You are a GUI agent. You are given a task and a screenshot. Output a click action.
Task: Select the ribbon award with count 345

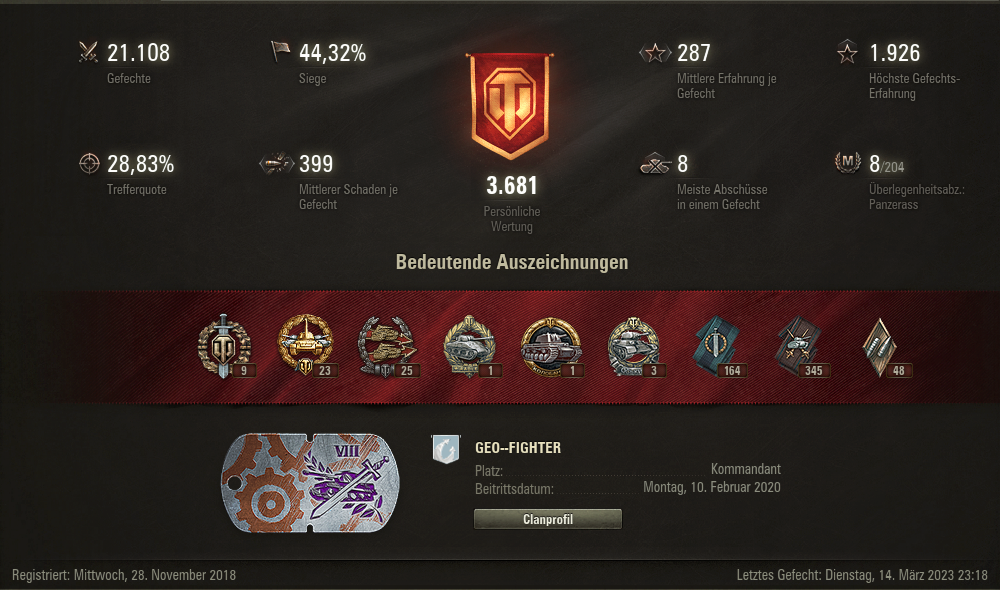tap(799, 346)
